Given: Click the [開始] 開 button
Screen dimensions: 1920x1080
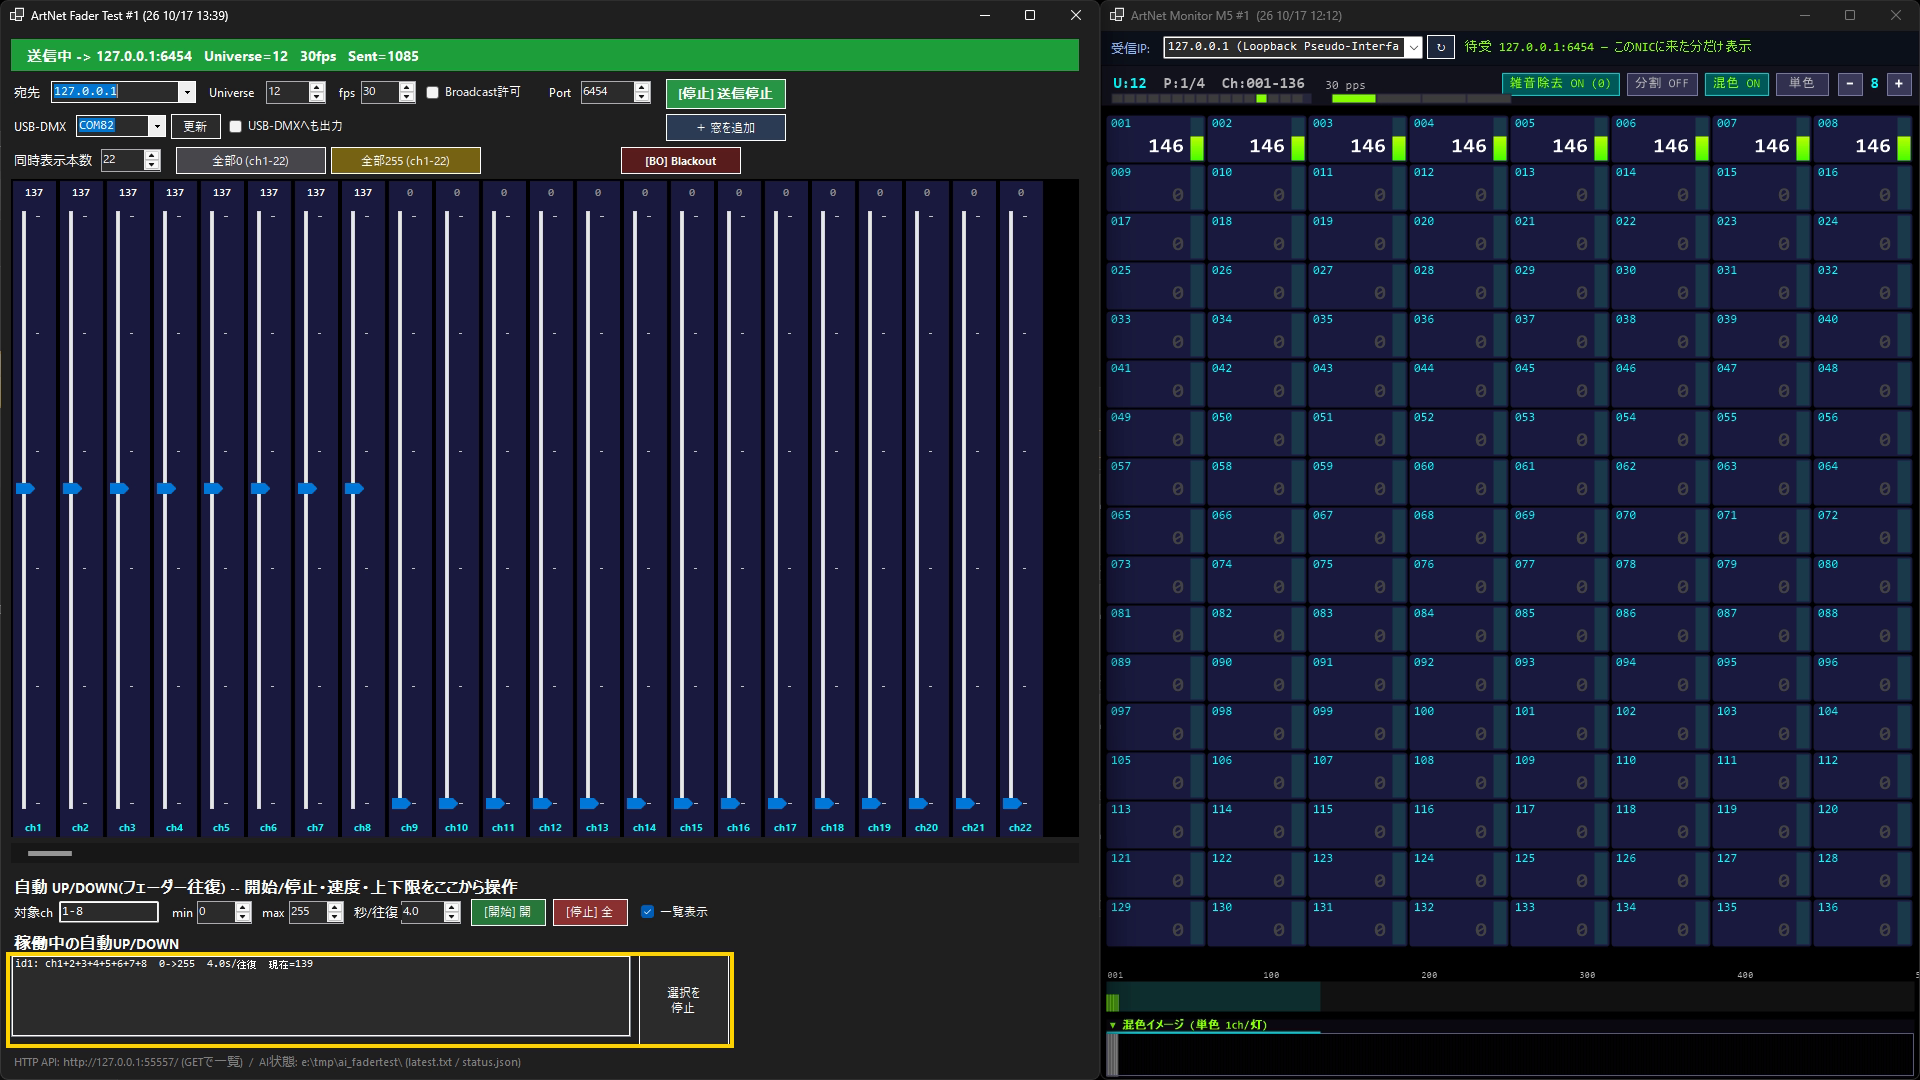Looking at the screenshot, I should pos(508,912).
